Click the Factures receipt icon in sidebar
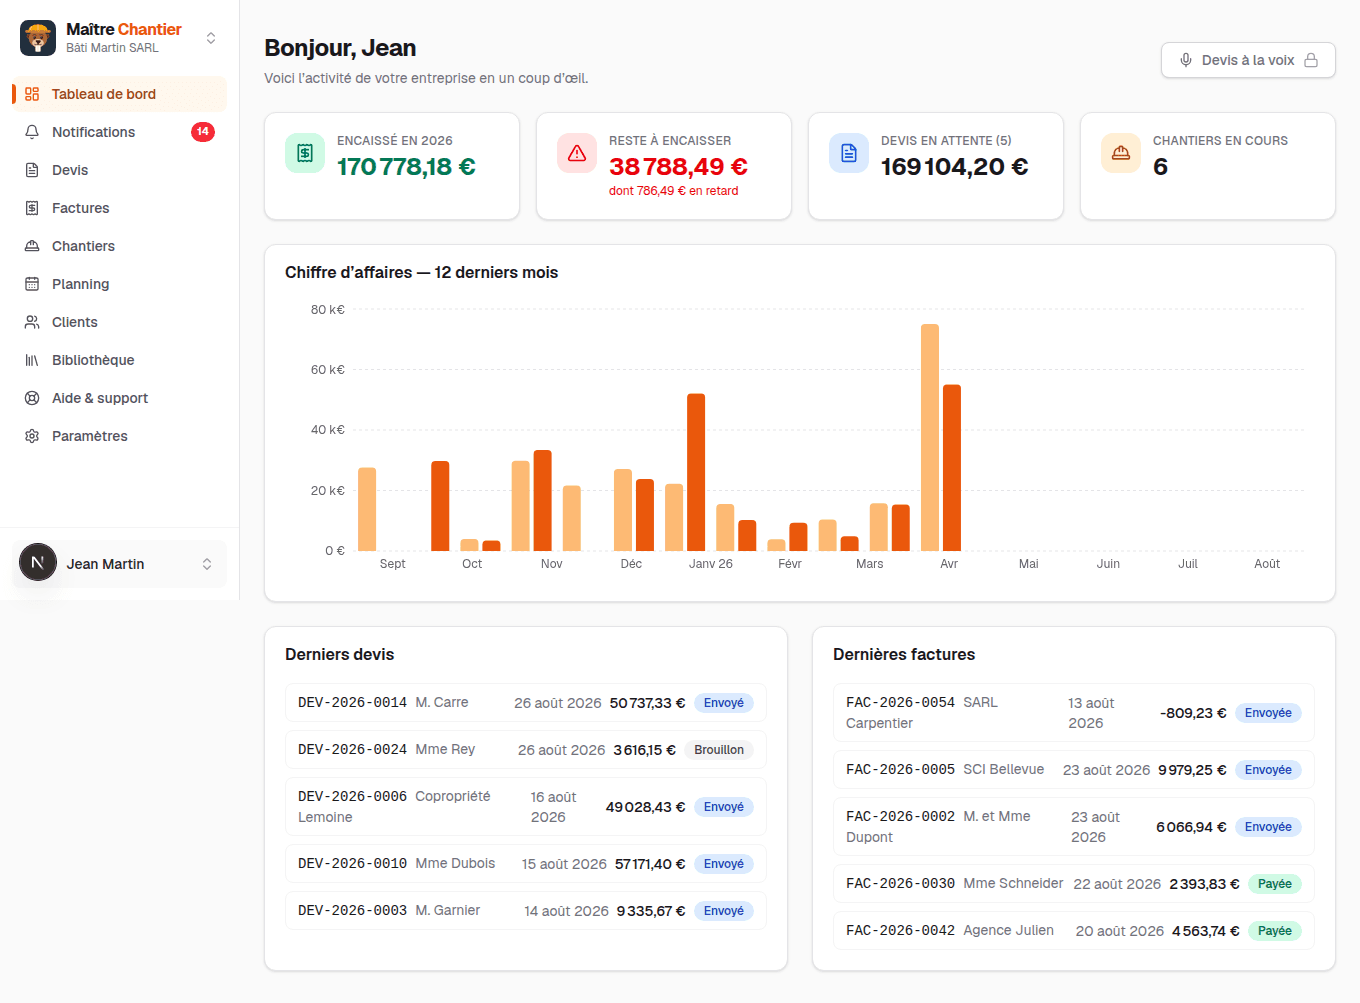Screen dimensions: 1360x1003 click(32, 208)
